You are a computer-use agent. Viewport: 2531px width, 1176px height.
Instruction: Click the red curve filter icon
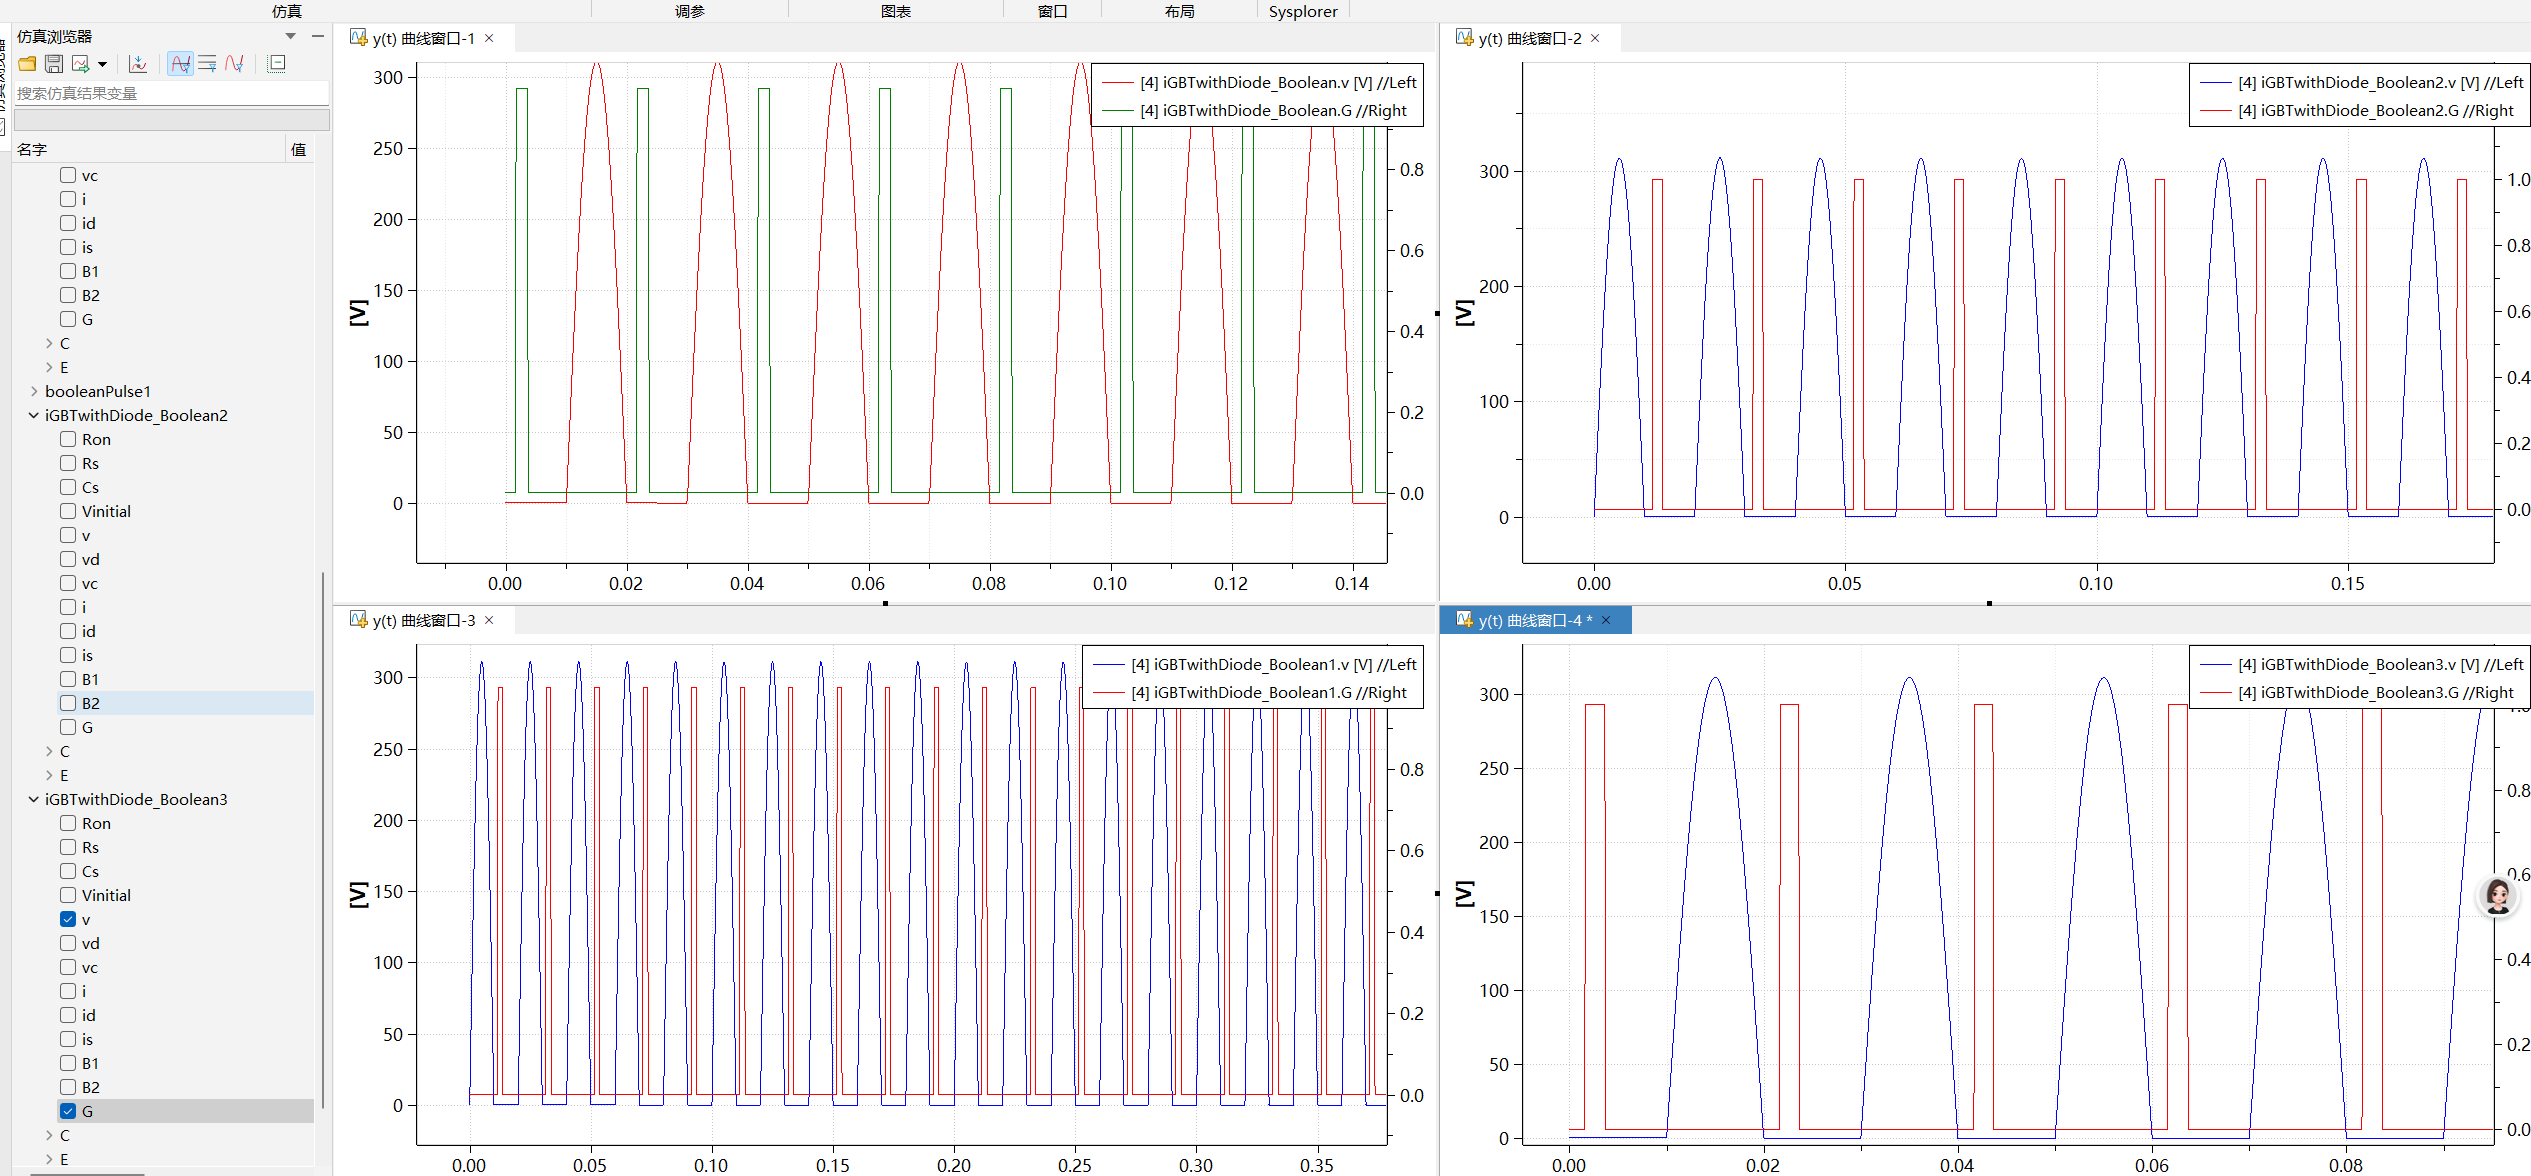[x=235, y=64]
